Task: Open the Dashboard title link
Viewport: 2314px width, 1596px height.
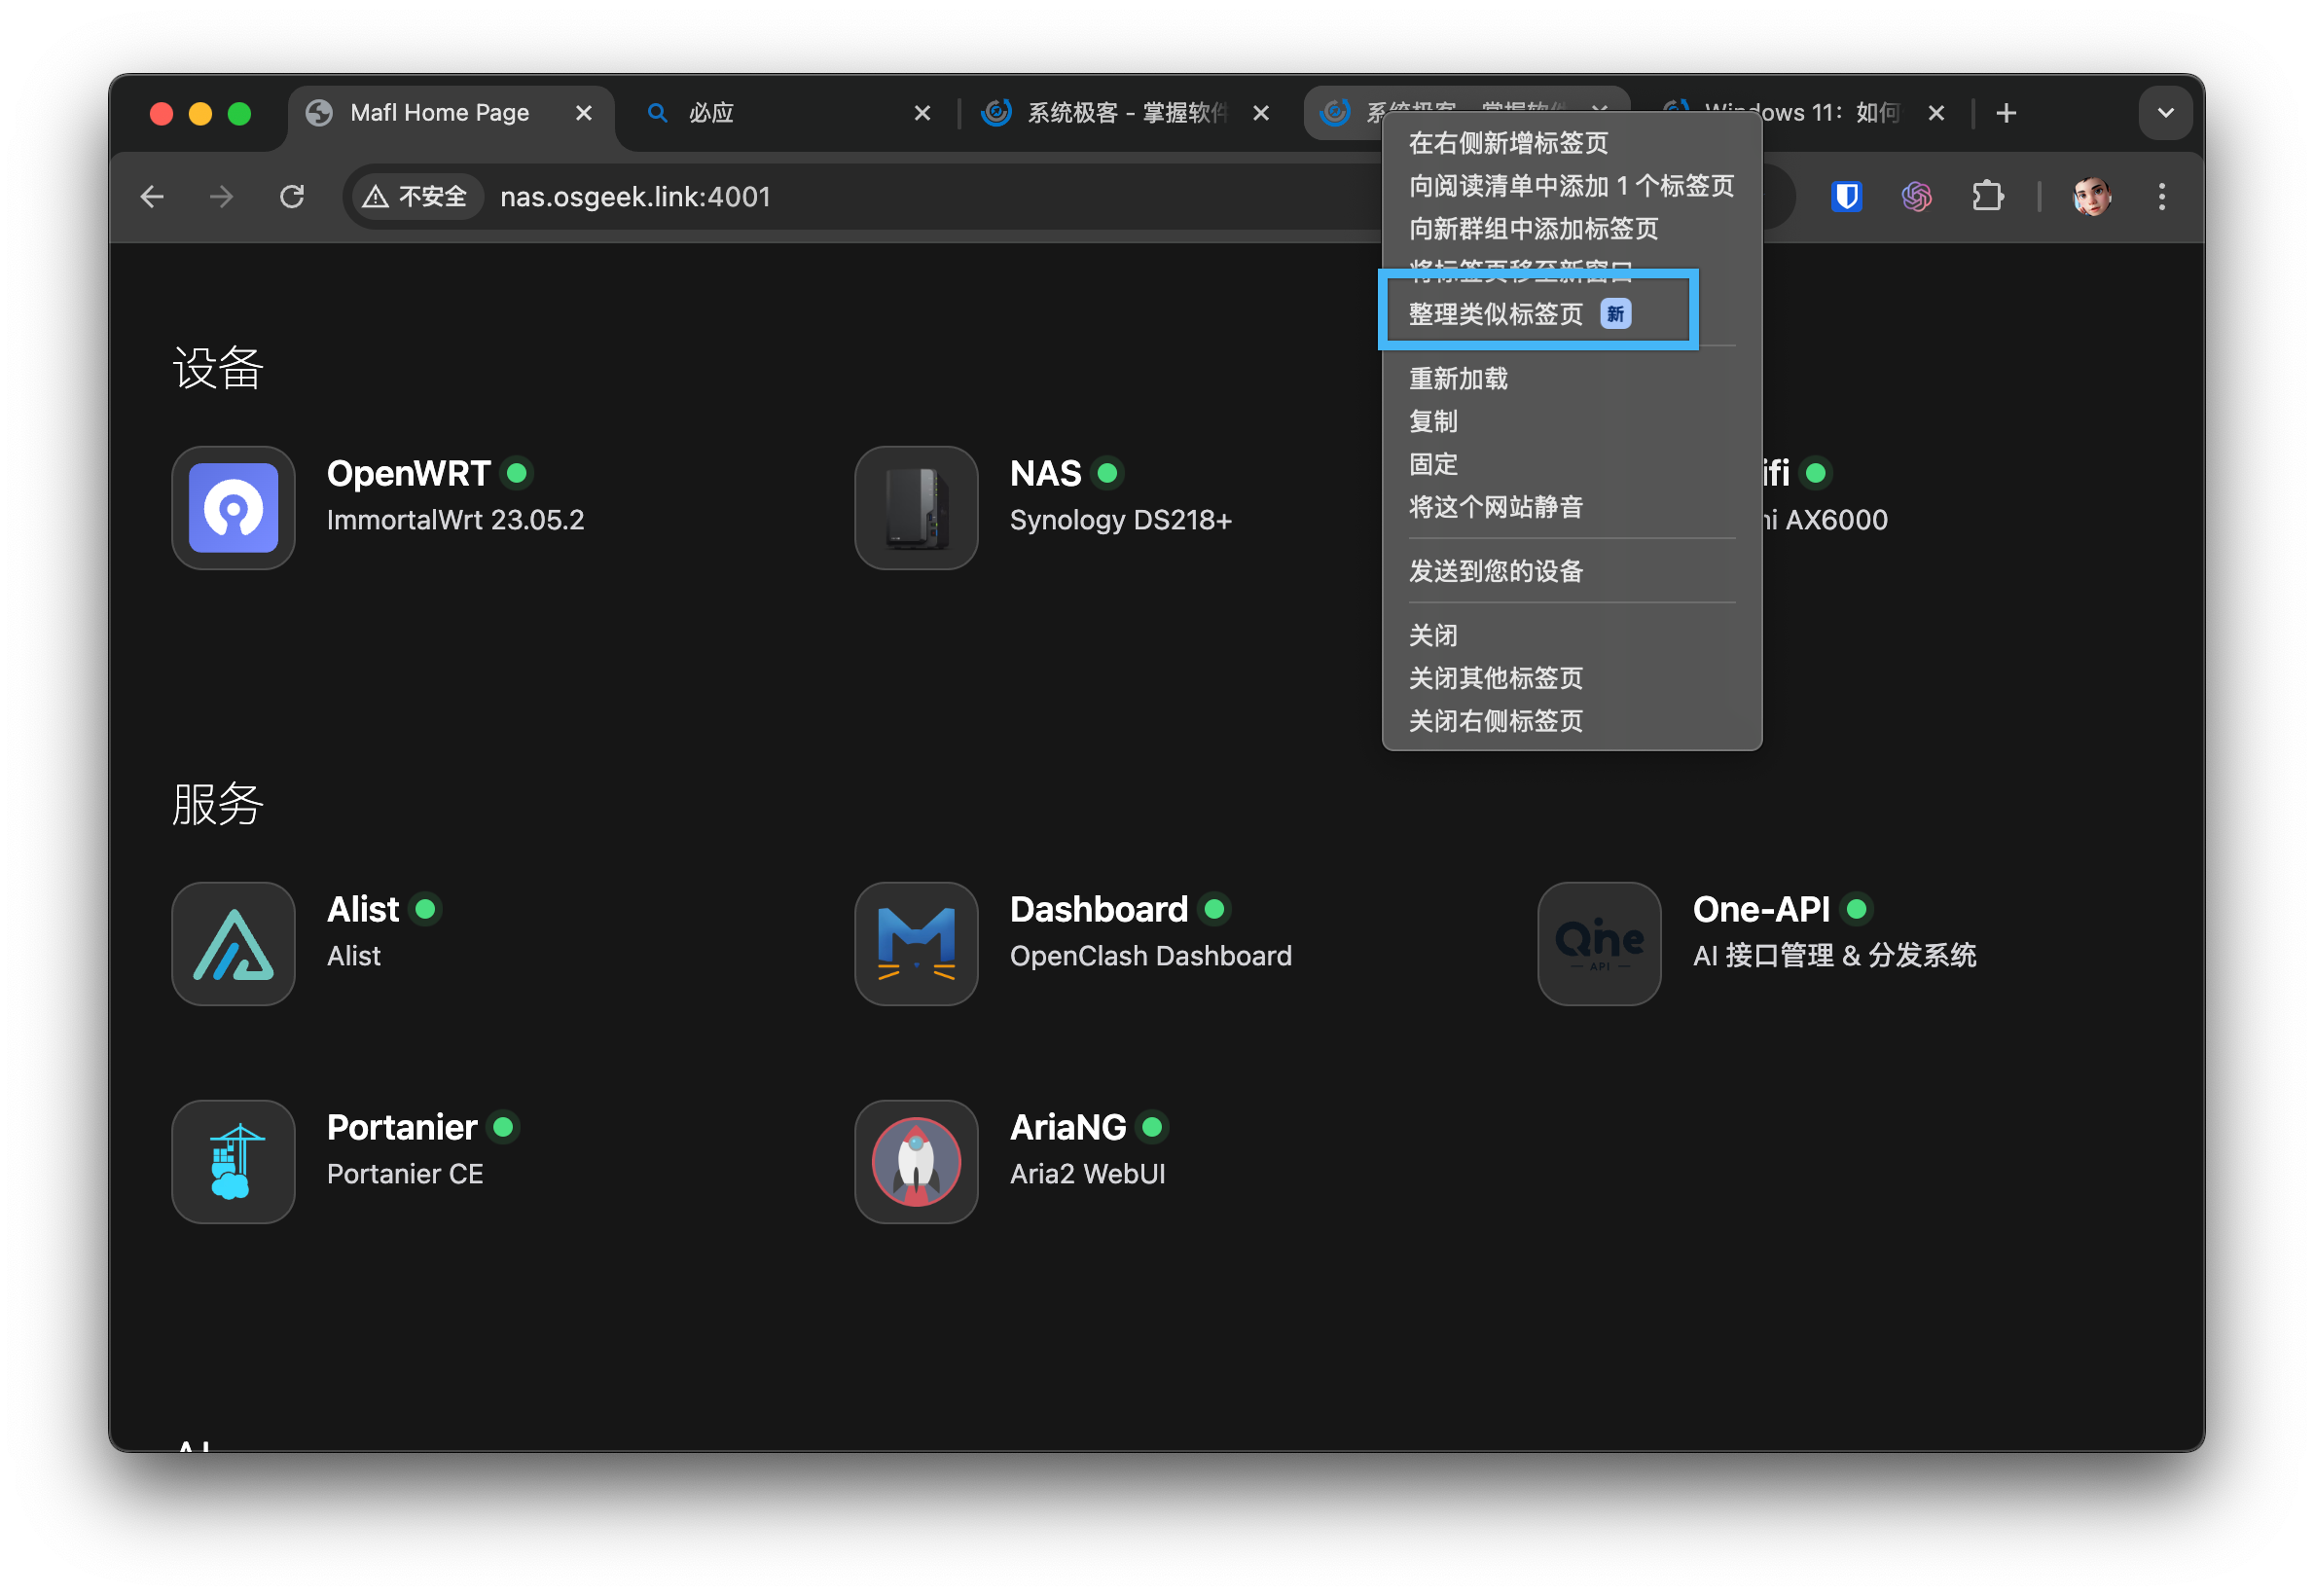Action: pos(1099,910)
